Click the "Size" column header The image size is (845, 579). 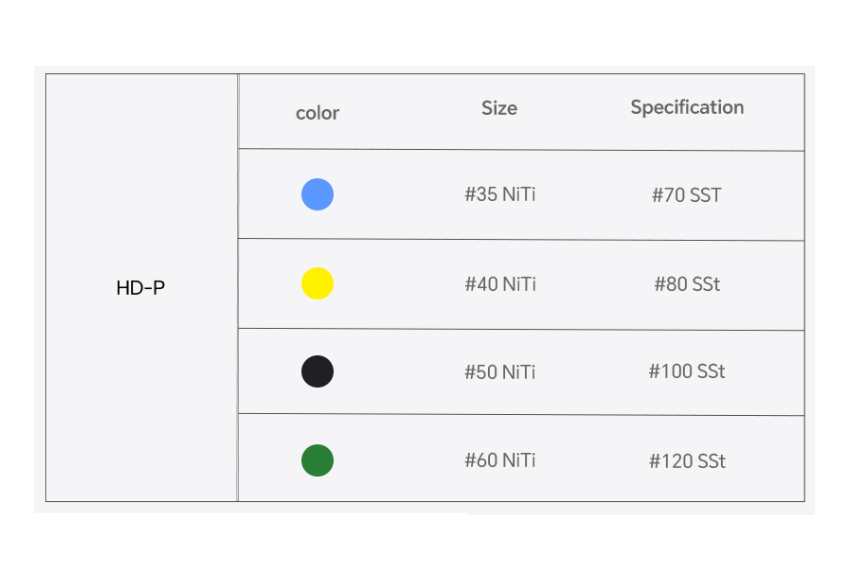pyautogui.click(x=499, y=108)
